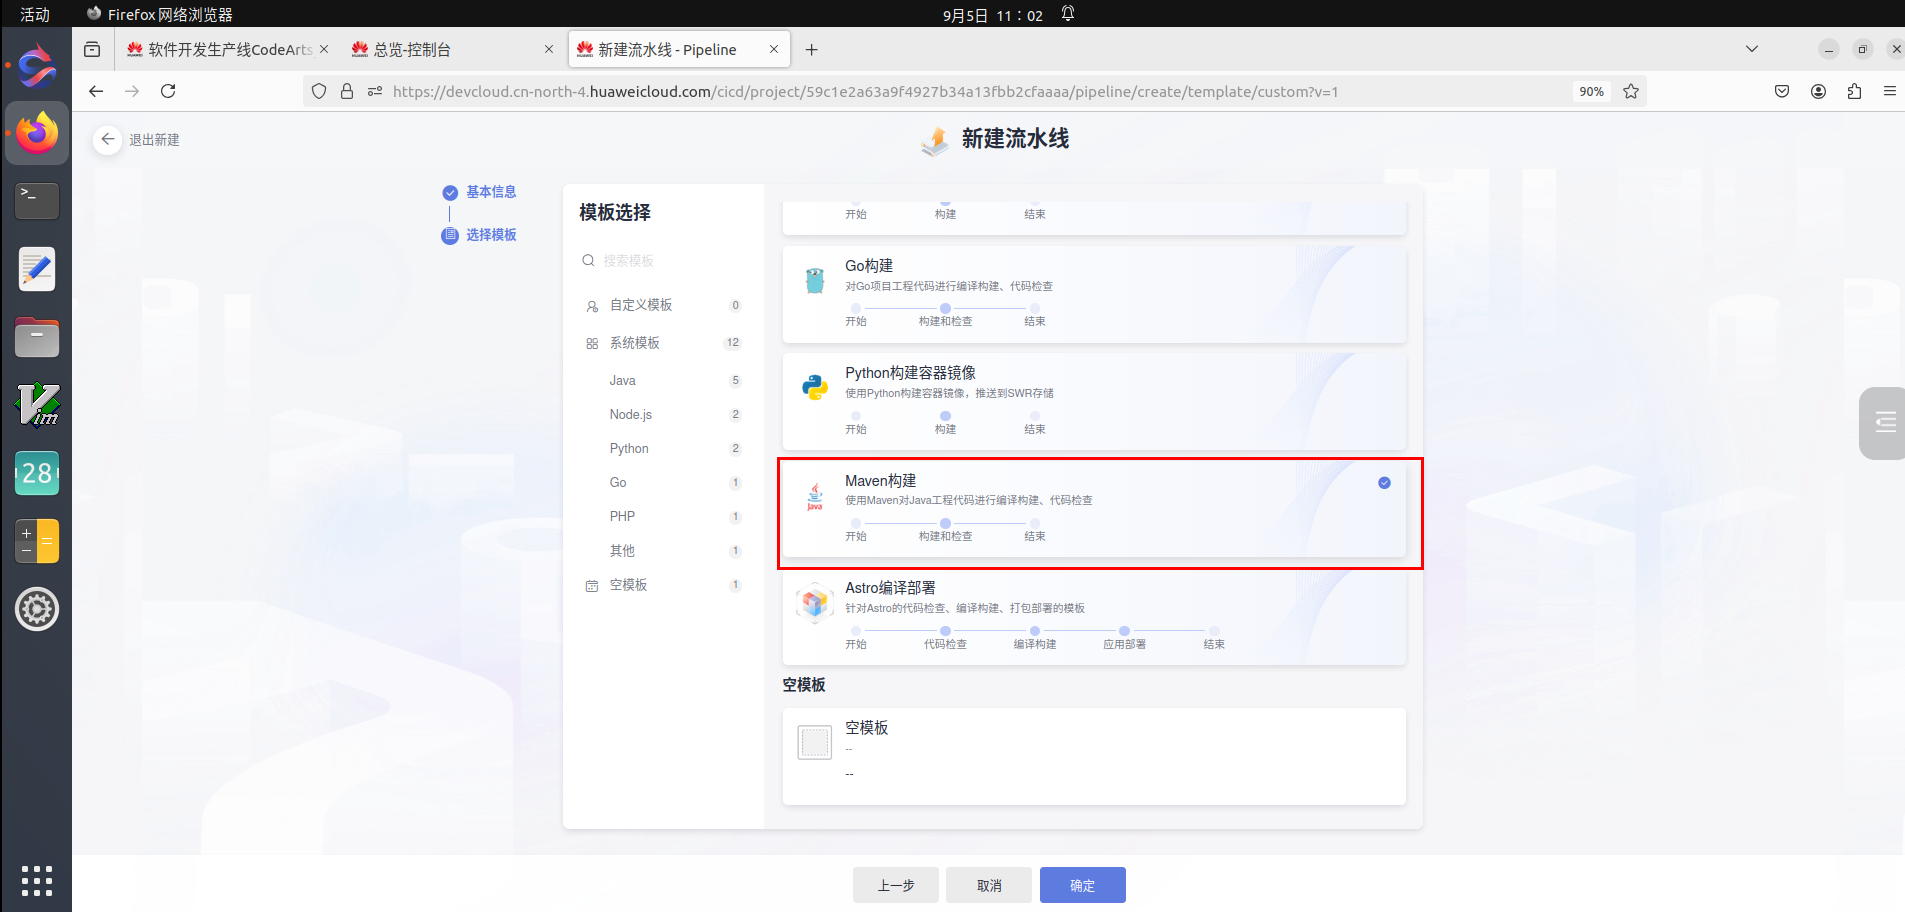Click the Java icon on Maven构建 card
The height and width of the screenshot is (912, 1905).
click(x=815, y=497)
